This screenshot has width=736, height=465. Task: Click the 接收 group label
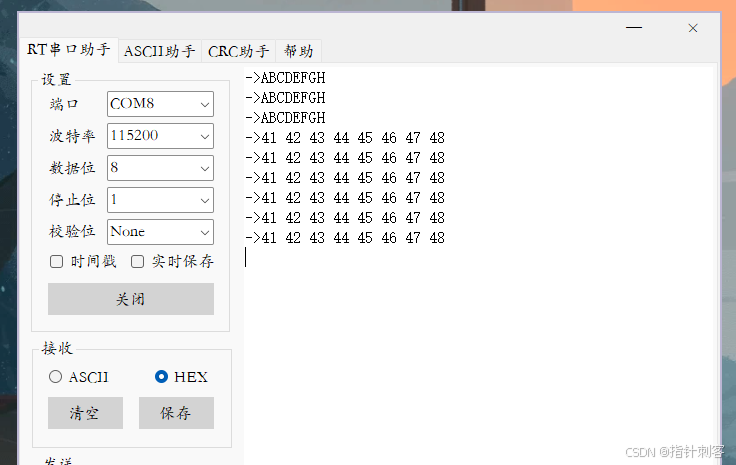click(57, 348)
